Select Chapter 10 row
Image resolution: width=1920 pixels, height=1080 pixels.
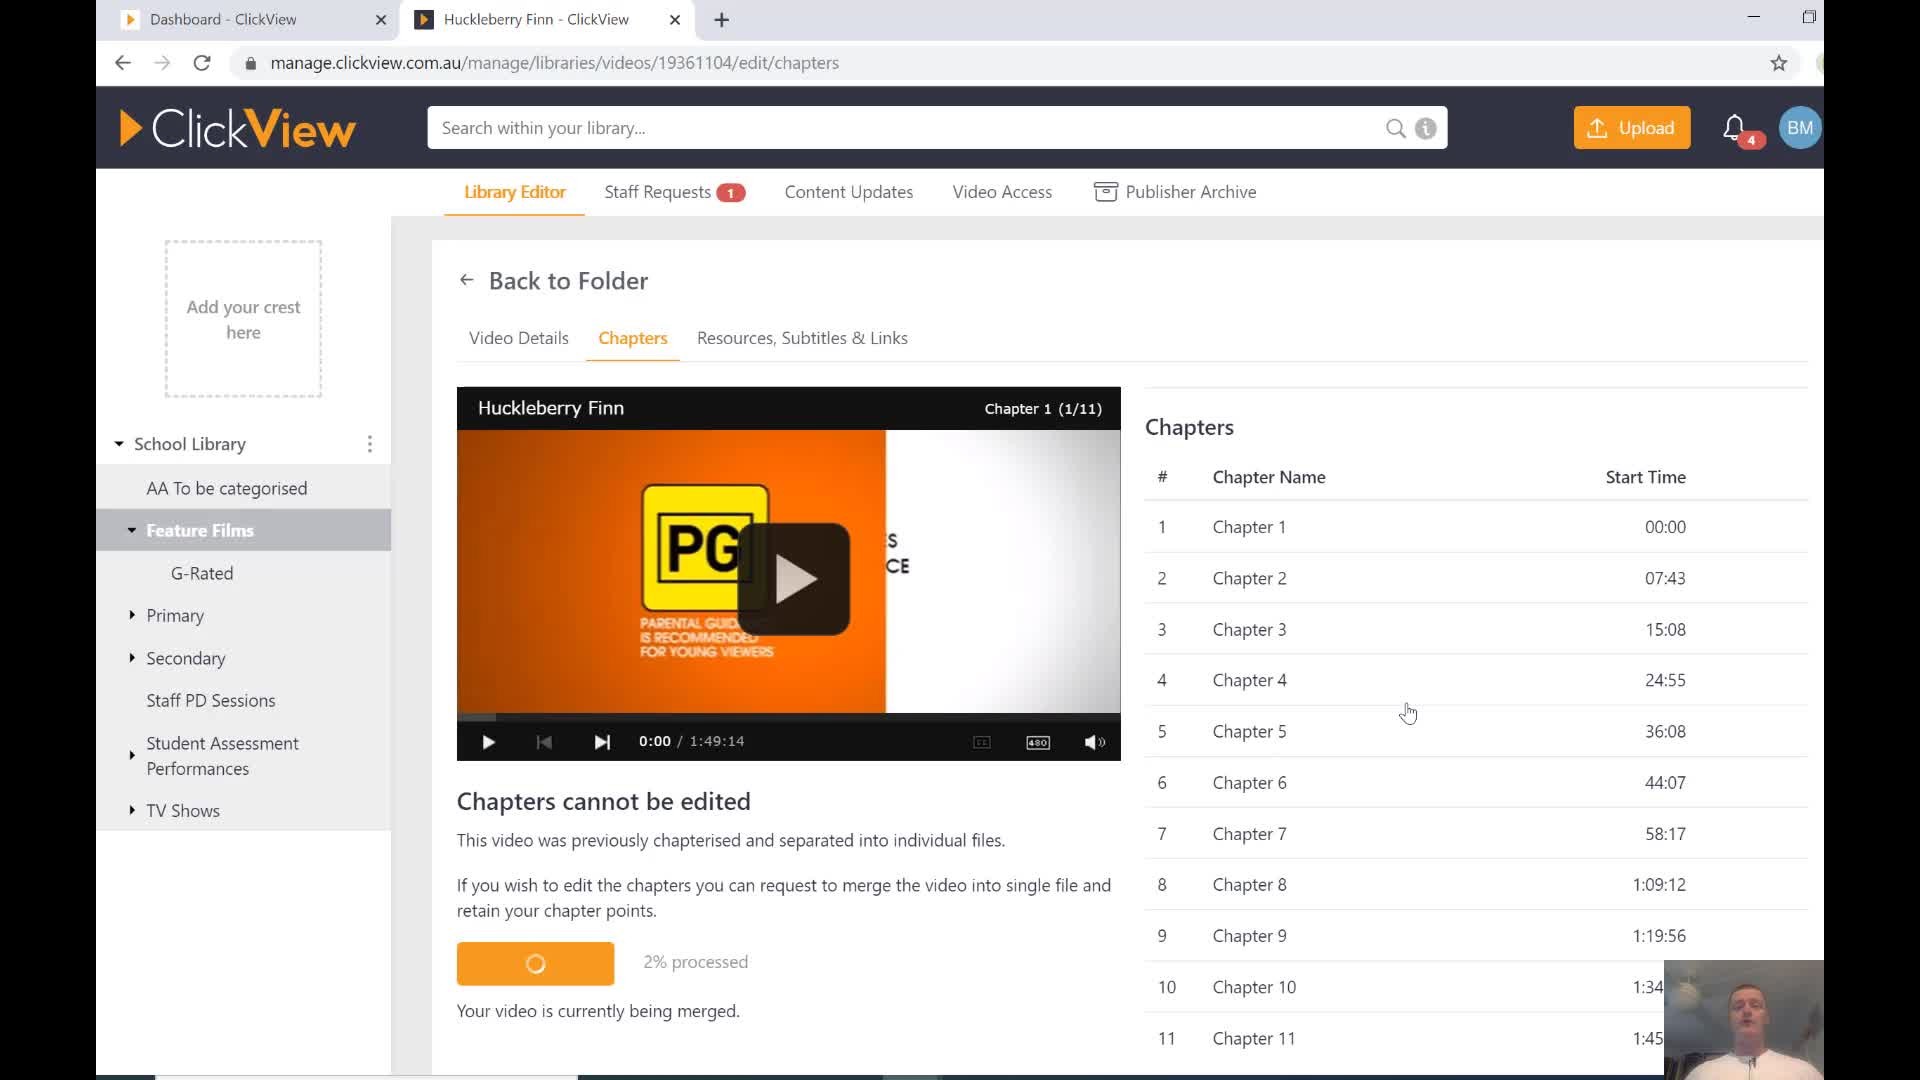click(1404, 987)
